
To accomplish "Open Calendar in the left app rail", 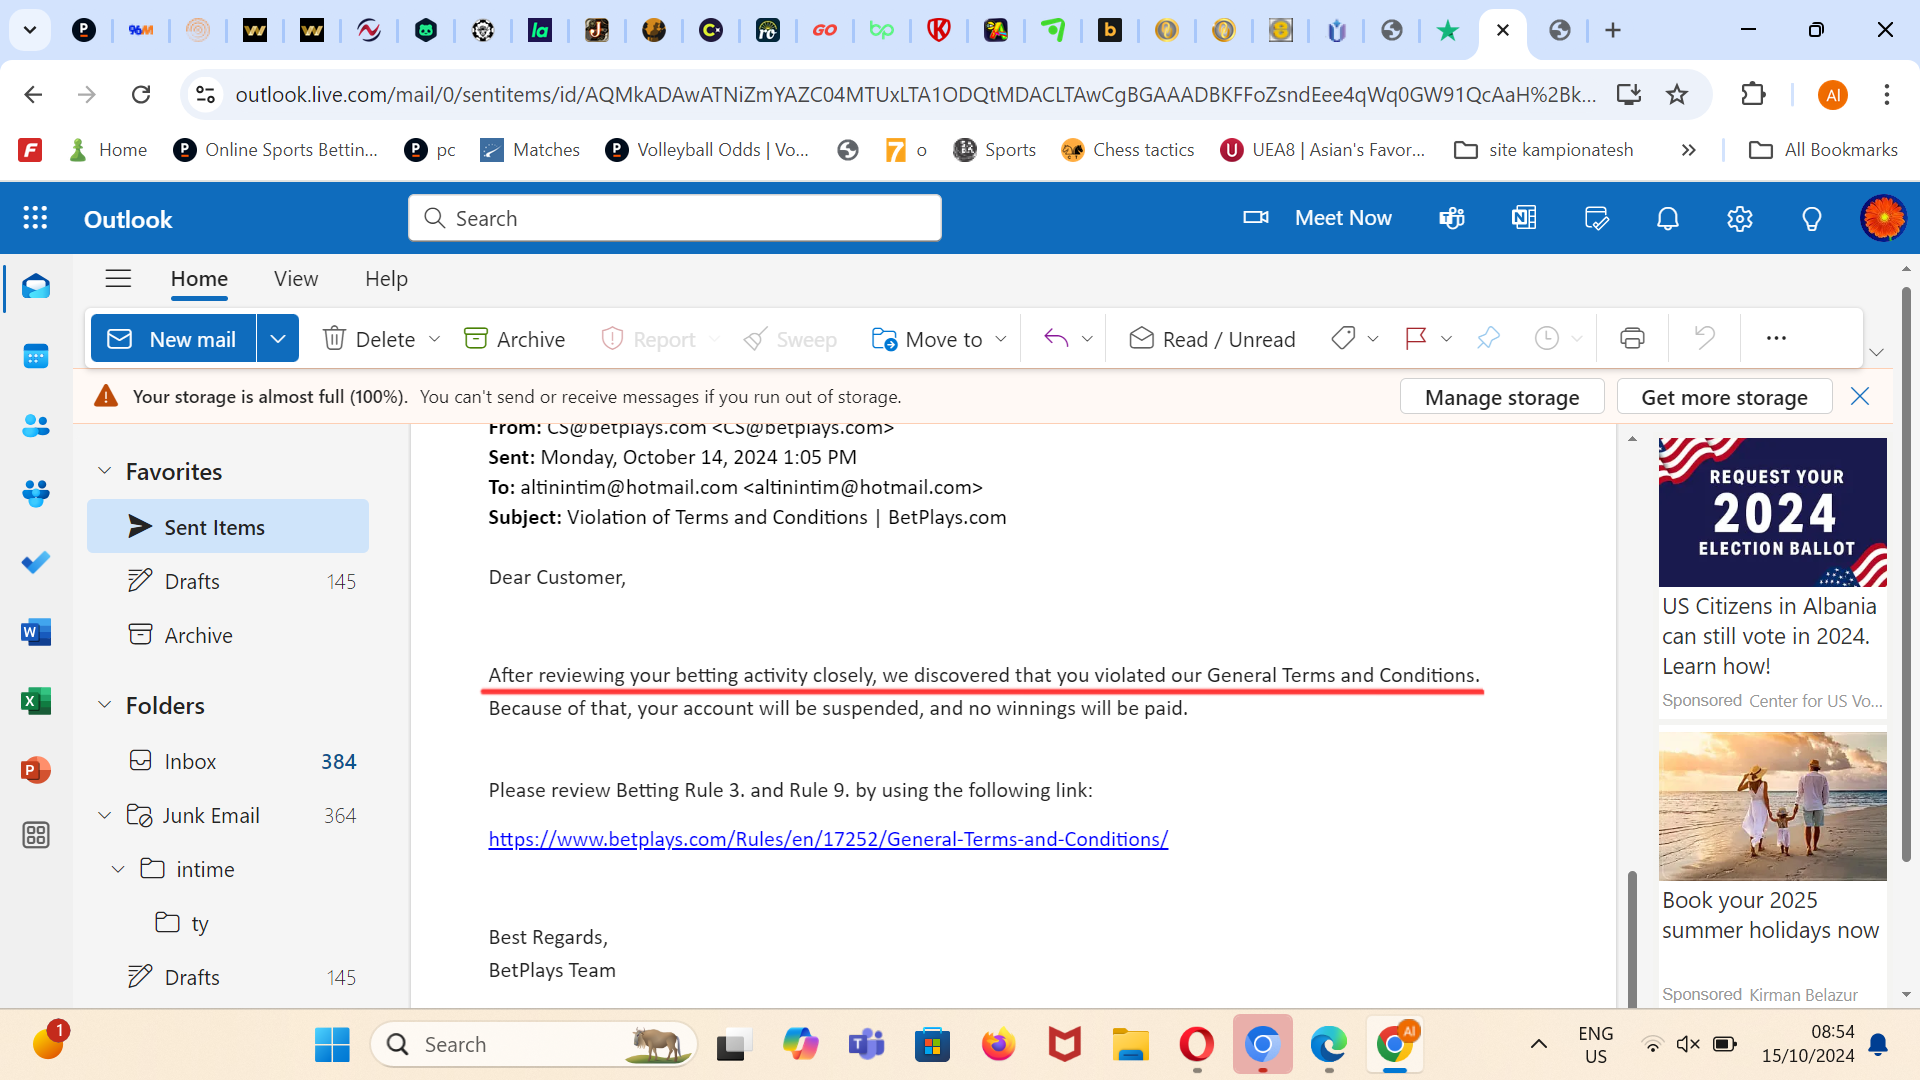I will click(x=36, y=356).
